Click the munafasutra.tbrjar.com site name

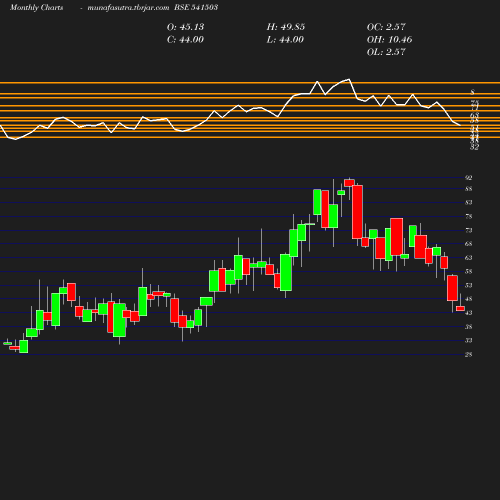point(128,7)
